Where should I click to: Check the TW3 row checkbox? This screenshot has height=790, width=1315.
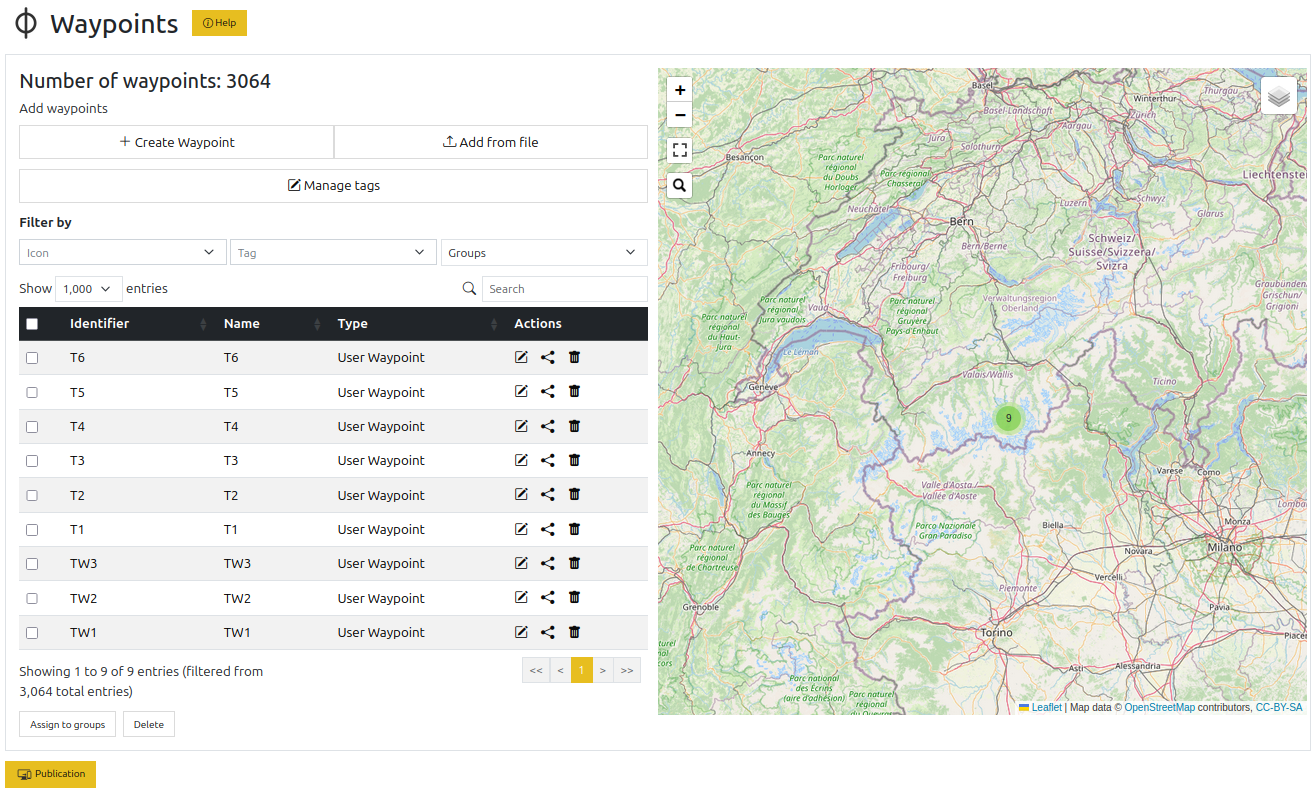pos(32,564)
